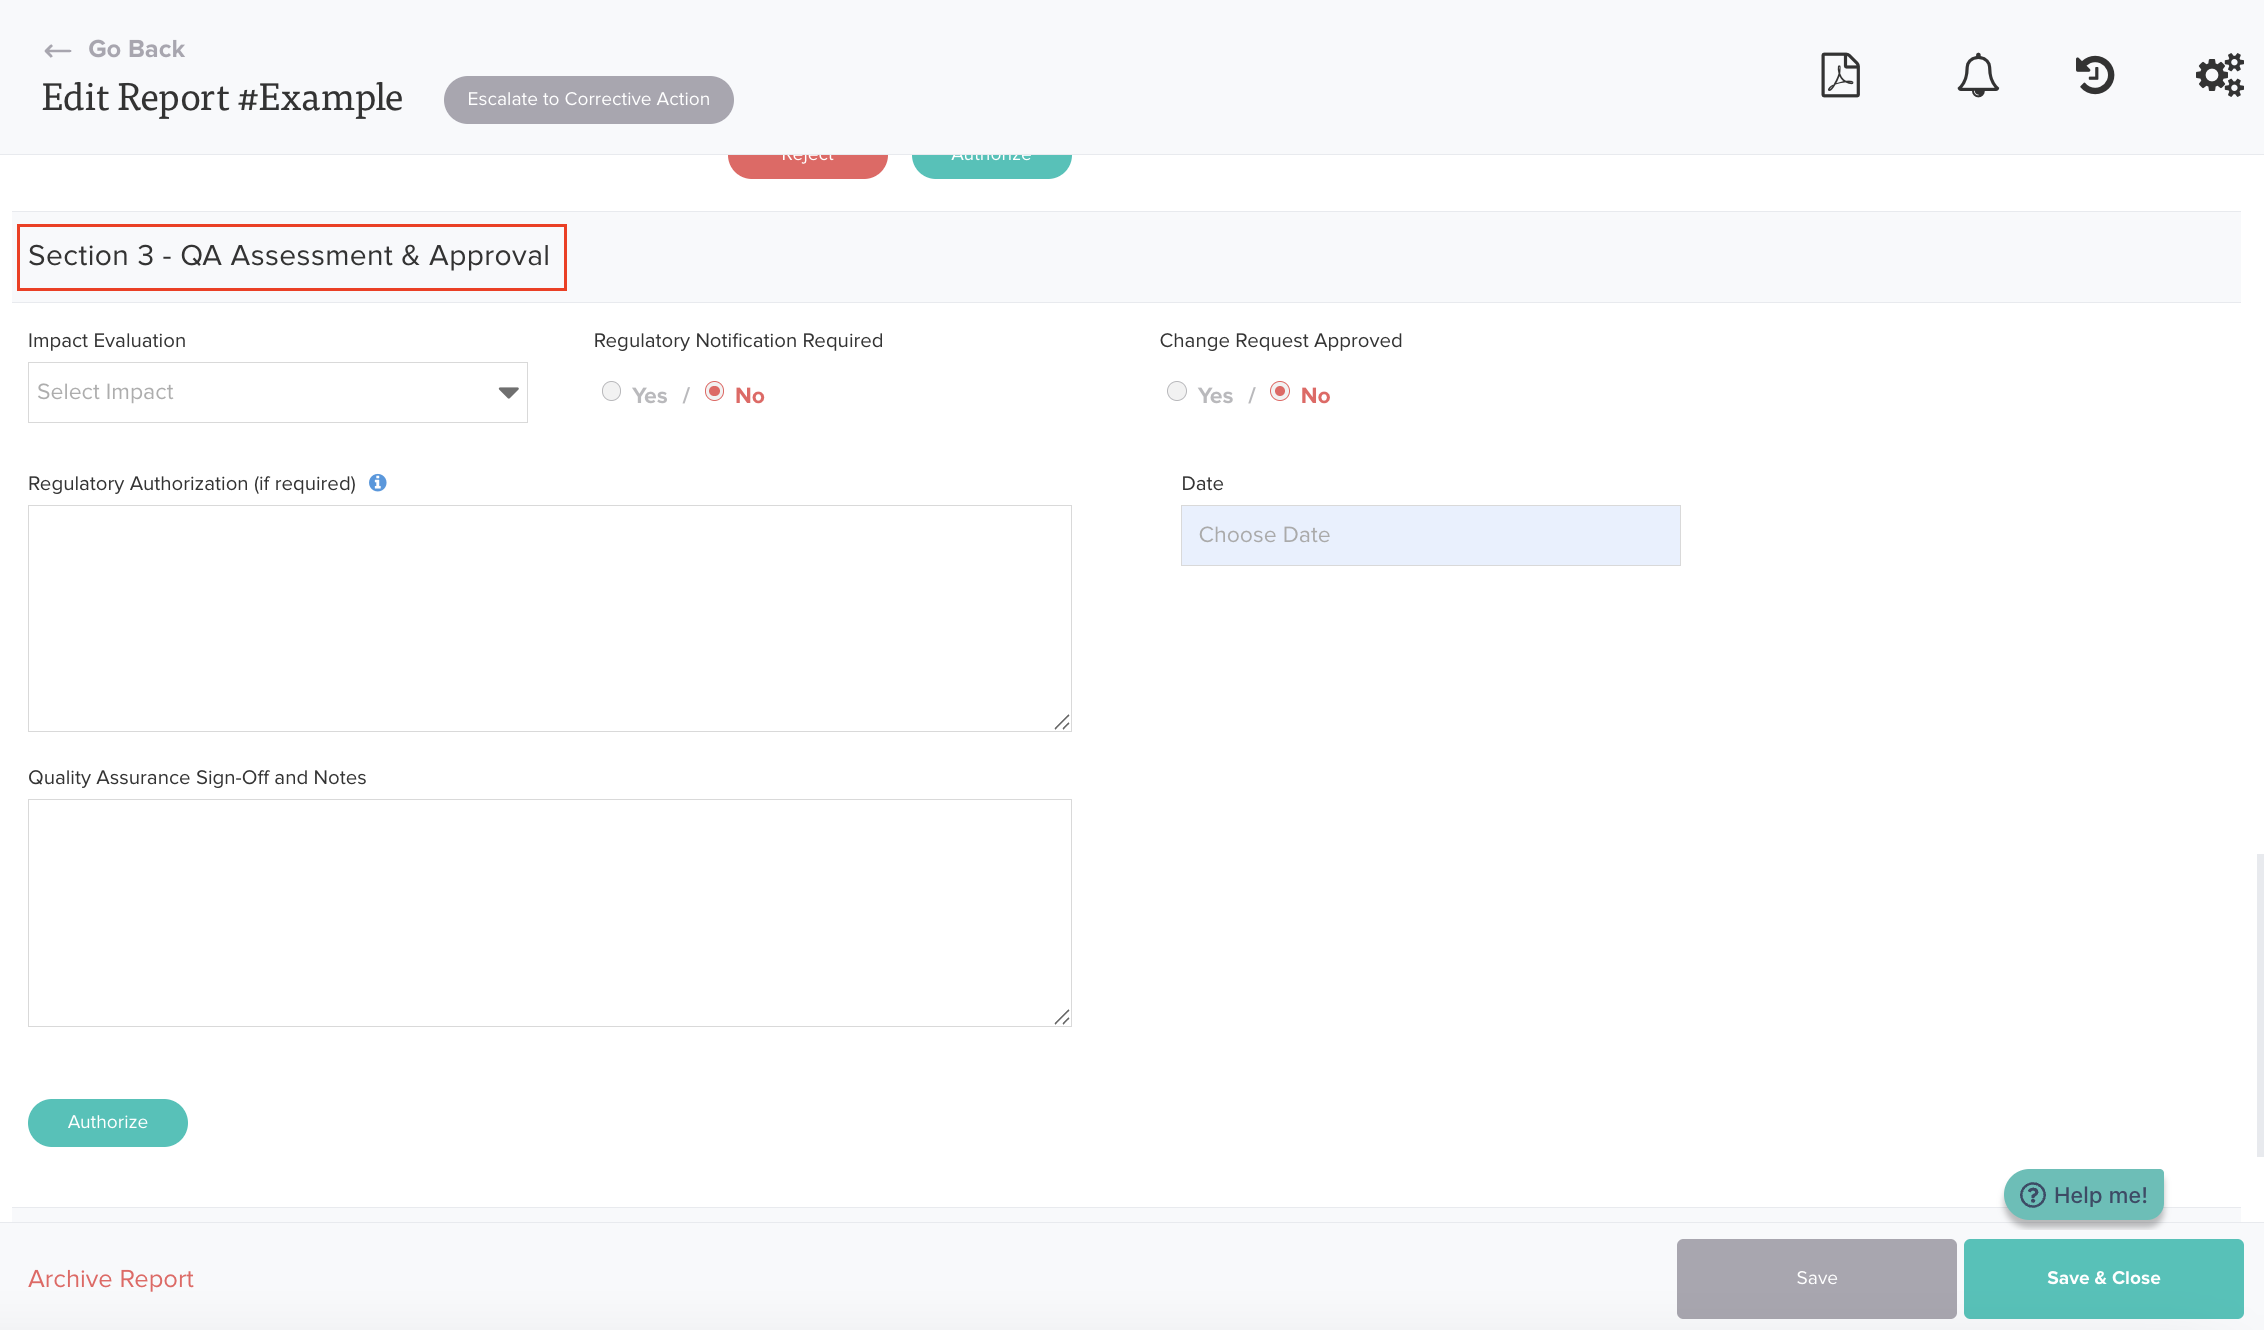Export report as PDF icon
The width and height of the screenshot is (2264, 1330).
[x=1840, y=75]
